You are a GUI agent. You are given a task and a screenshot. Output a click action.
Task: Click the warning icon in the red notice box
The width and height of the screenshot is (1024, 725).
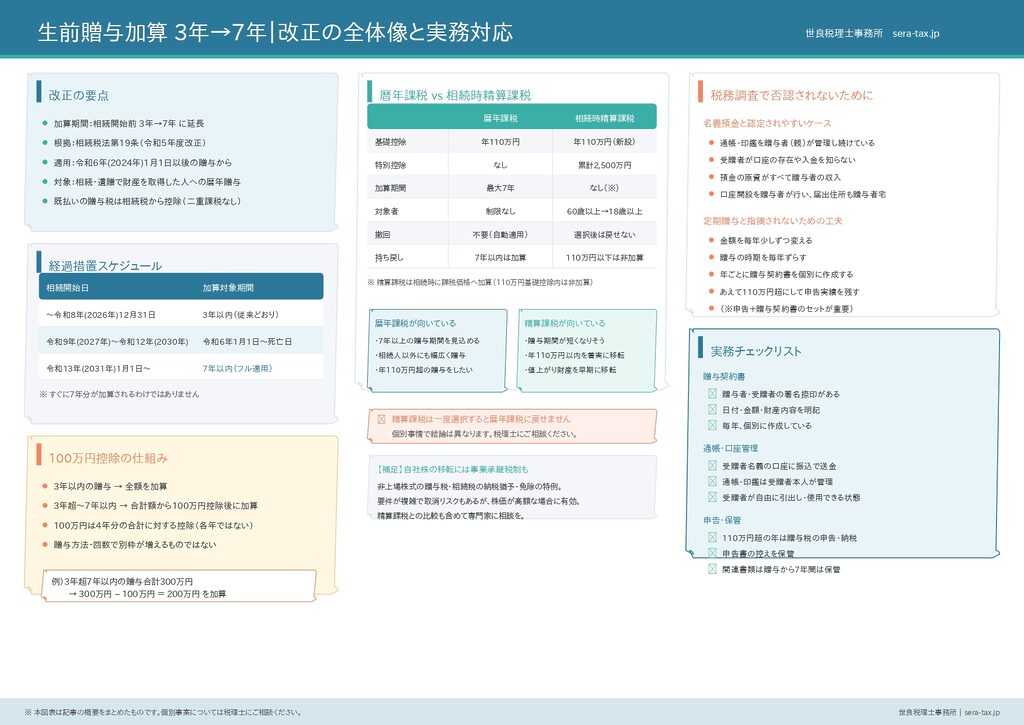tap(381, 419)
